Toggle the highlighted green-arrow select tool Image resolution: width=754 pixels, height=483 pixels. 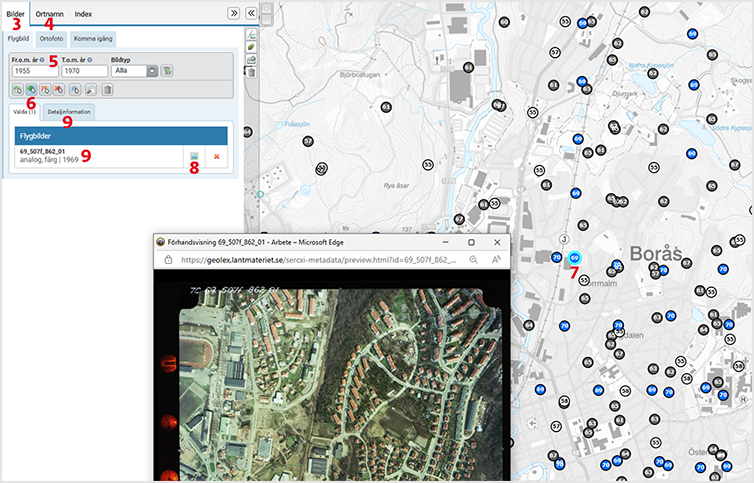(x=31, y=89)
